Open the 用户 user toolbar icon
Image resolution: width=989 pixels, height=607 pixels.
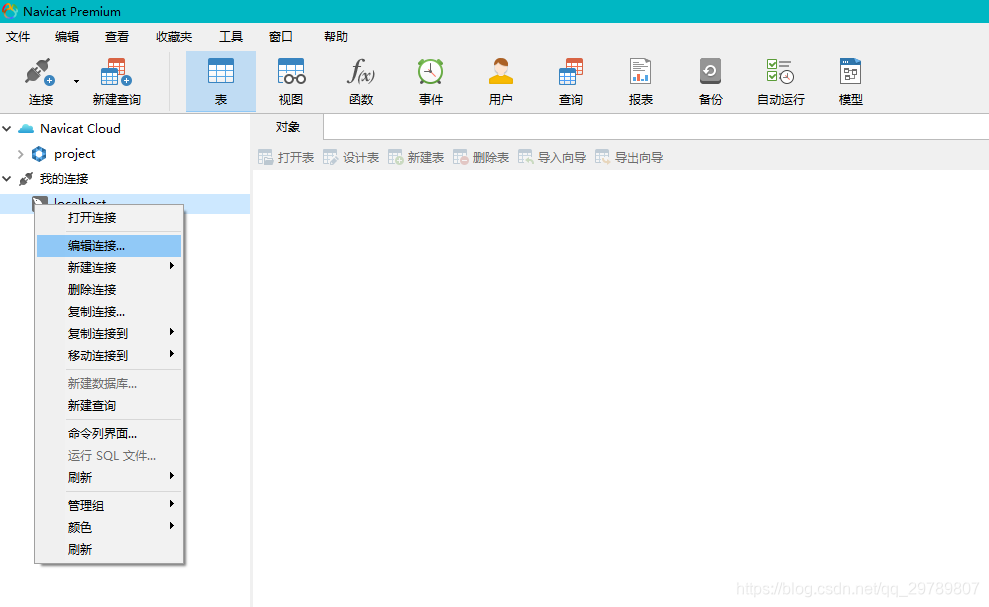(x=501, y=71)
